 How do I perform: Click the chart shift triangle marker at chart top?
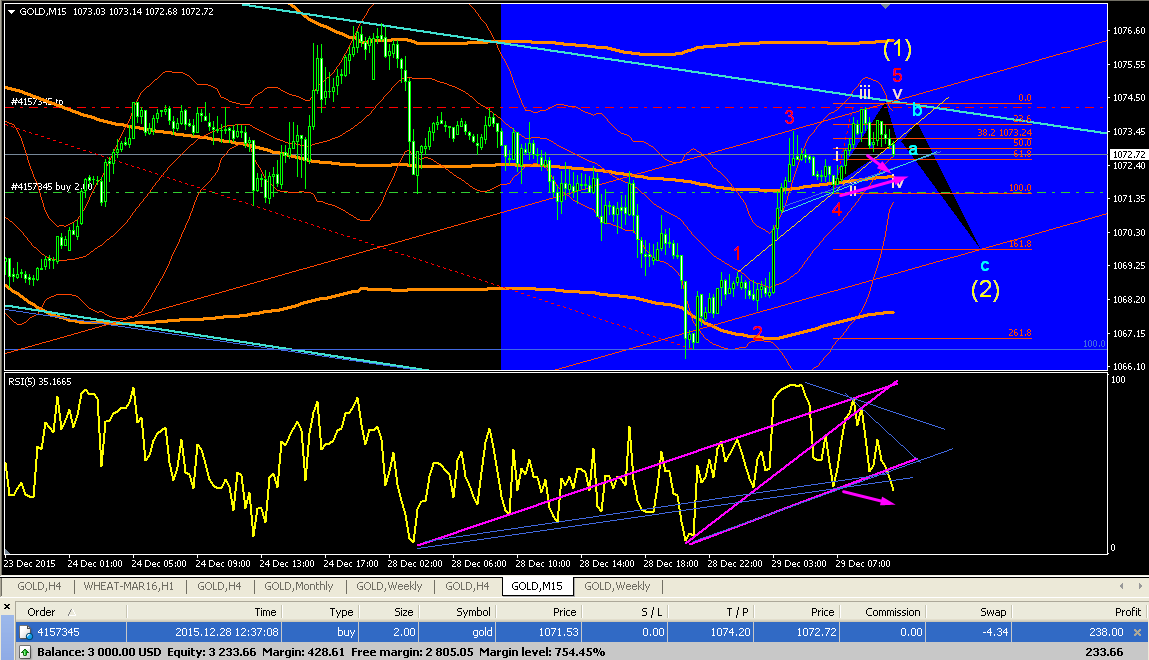(886, 6)
